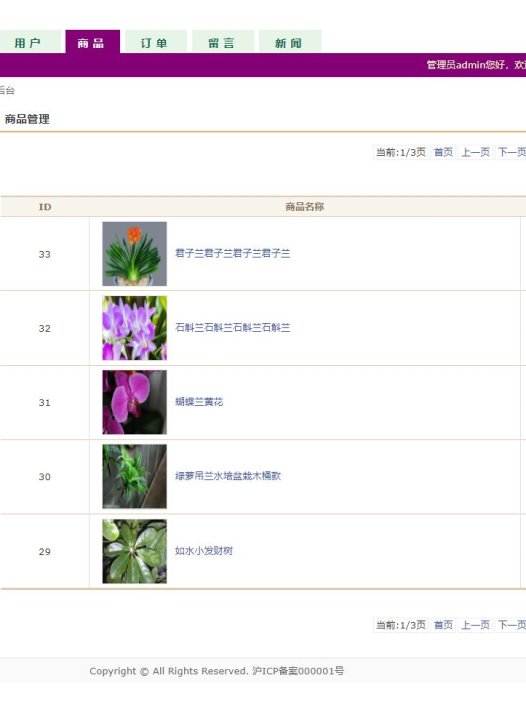Click the 沪ICP备案000001号 footer text
The height and width of the screenshot is (702, 526).
[298, 671]
